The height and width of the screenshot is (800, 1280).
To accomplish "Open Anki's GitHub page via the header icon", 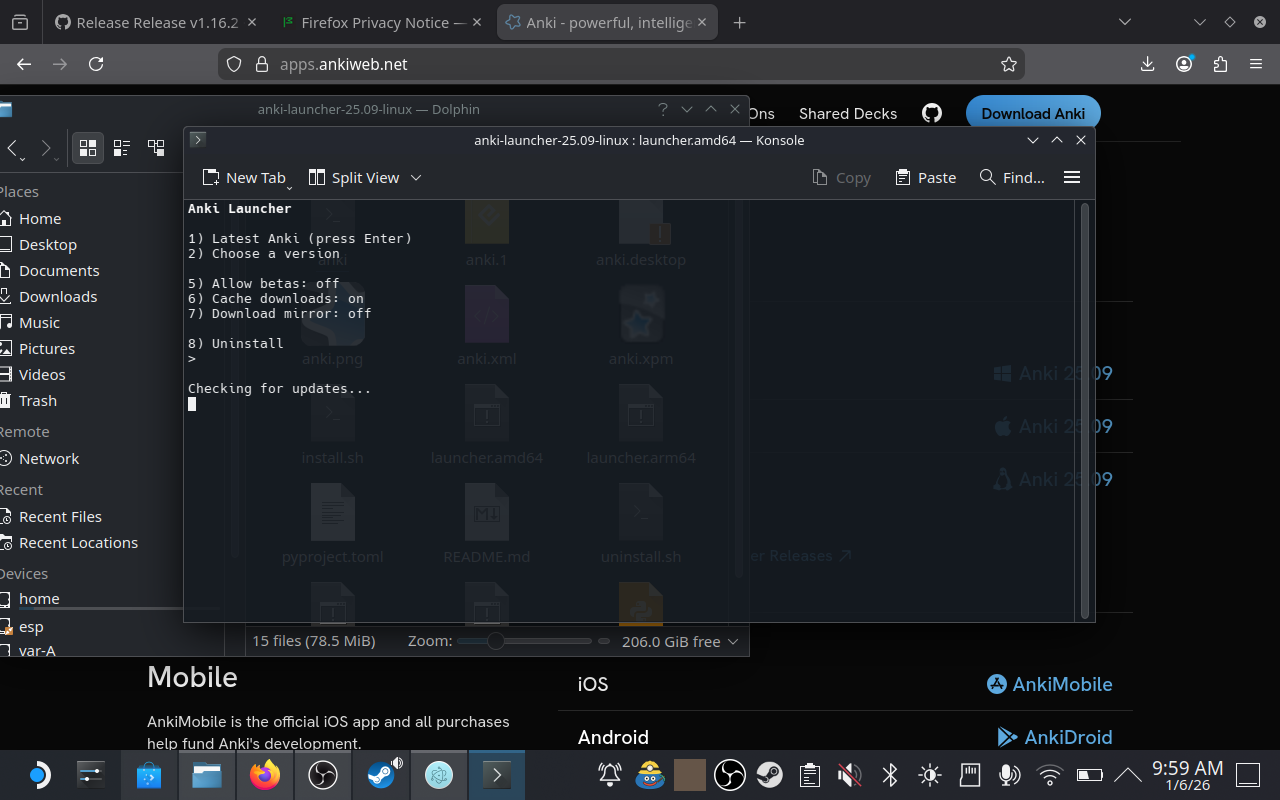I will [931, 113].
